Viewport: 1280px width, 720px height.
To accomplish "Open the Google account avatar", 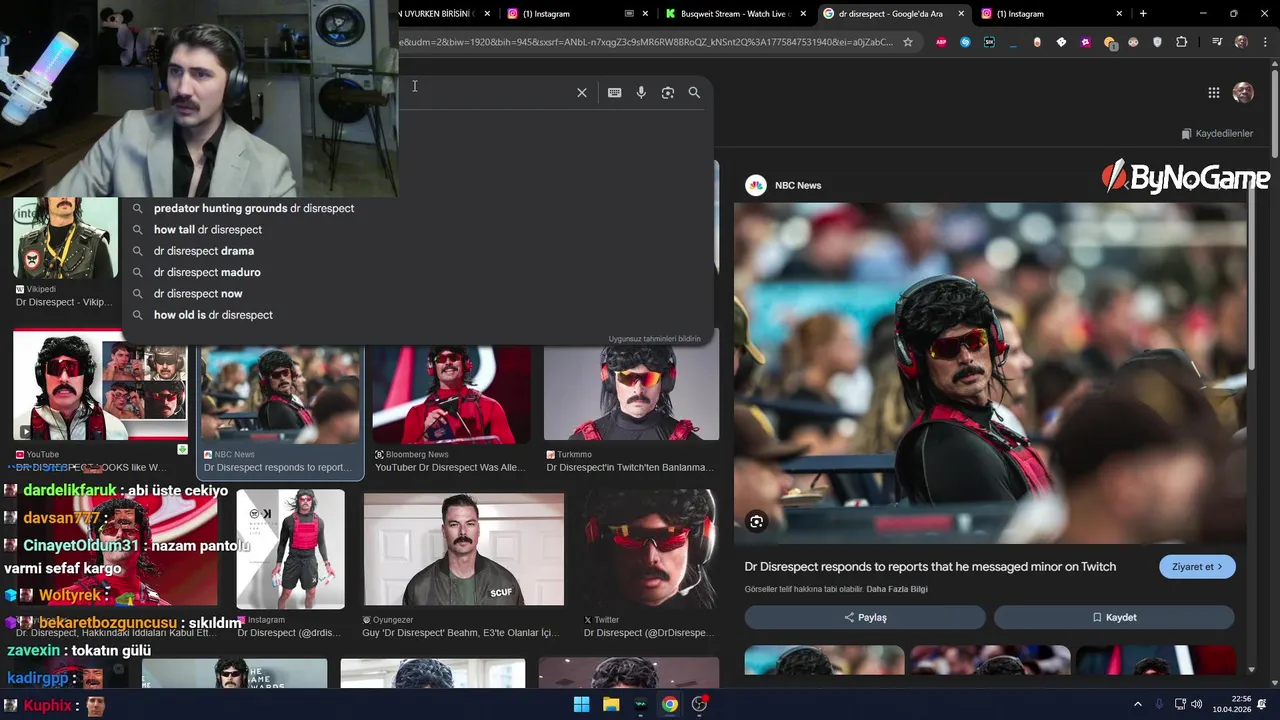I will click(1243, 93).
